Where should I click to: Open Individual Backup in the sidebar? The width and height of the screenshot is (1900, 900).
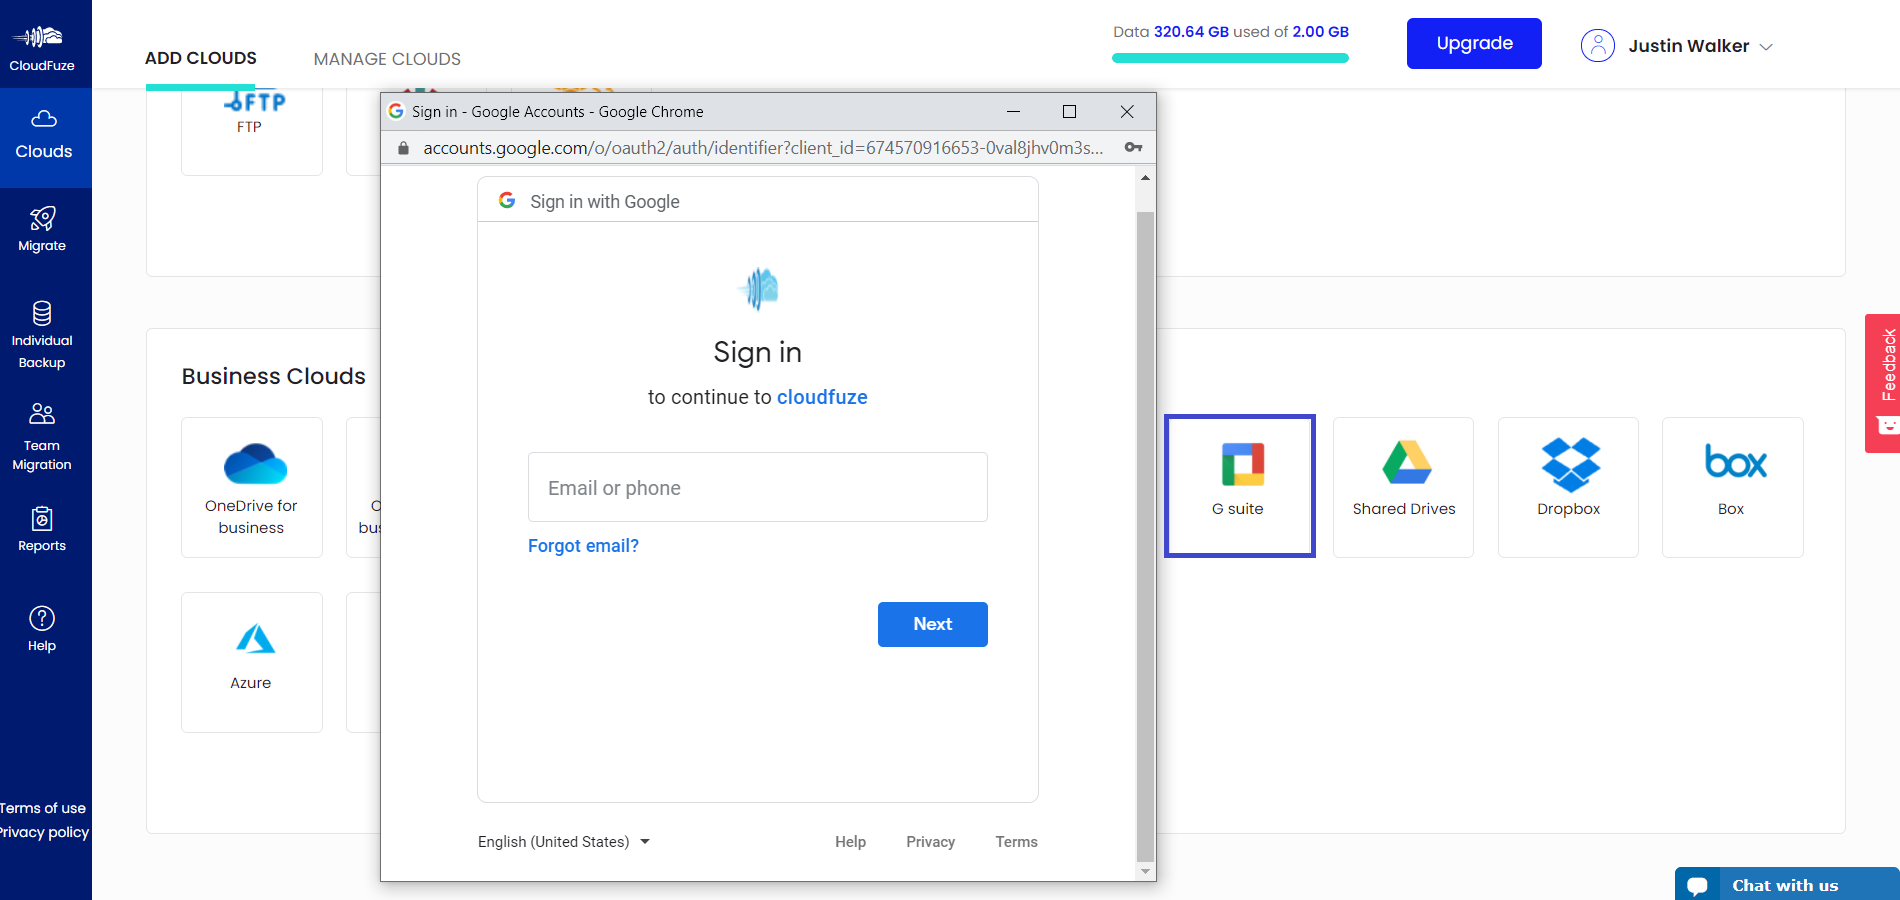coord(42,336)
